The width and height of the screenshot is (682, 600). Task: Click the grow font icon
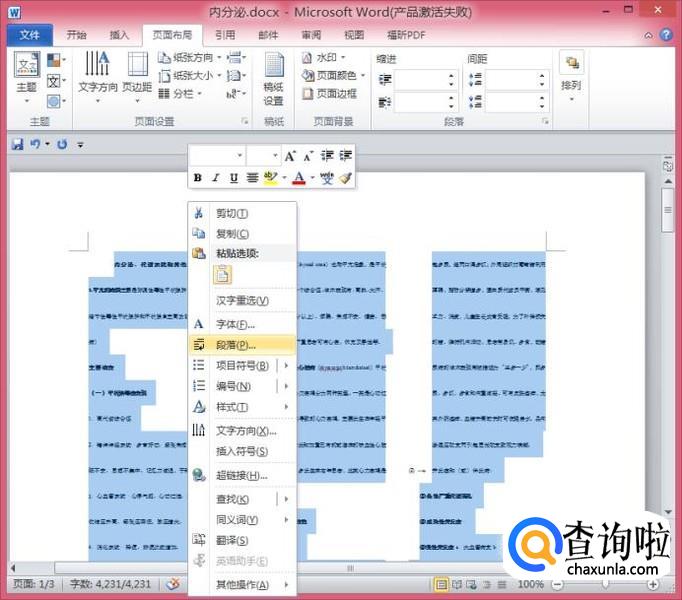pyautogui.click(x=290, y=156)
